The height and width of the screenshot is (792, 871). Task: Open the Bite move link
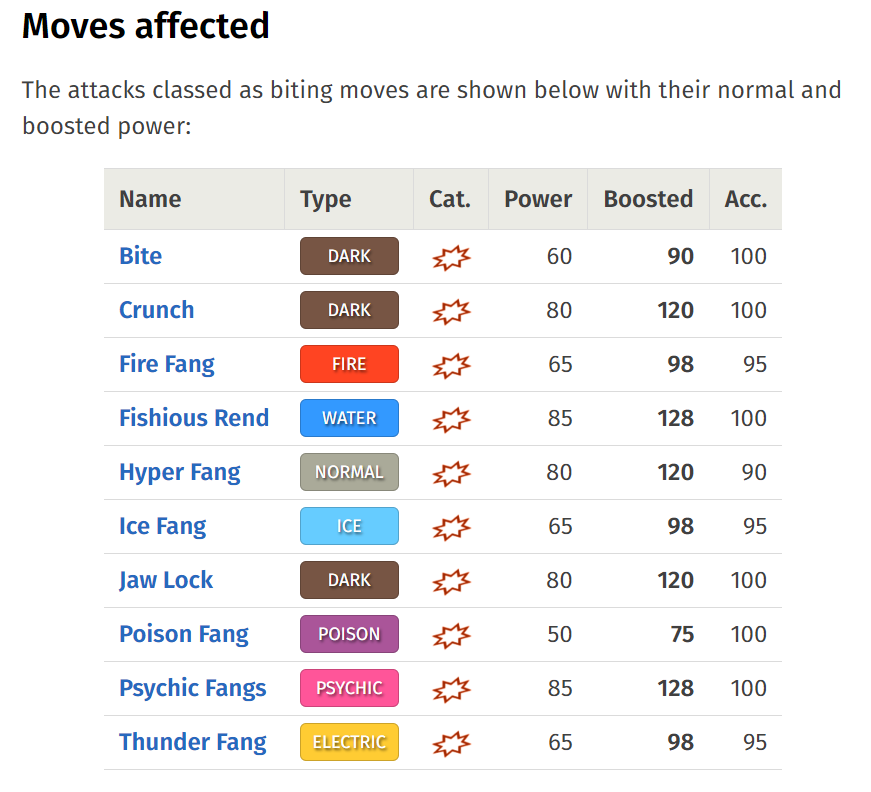(141, 256)
